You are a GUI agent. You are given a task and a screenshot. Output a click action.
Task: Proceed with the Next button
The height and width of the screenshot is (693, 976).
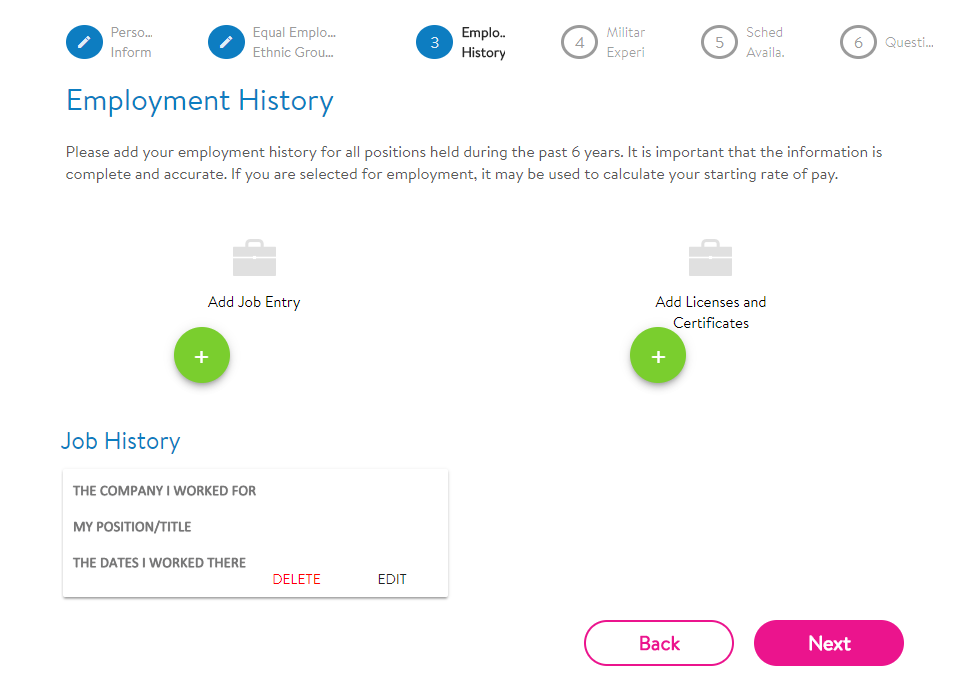pos(828,643)
